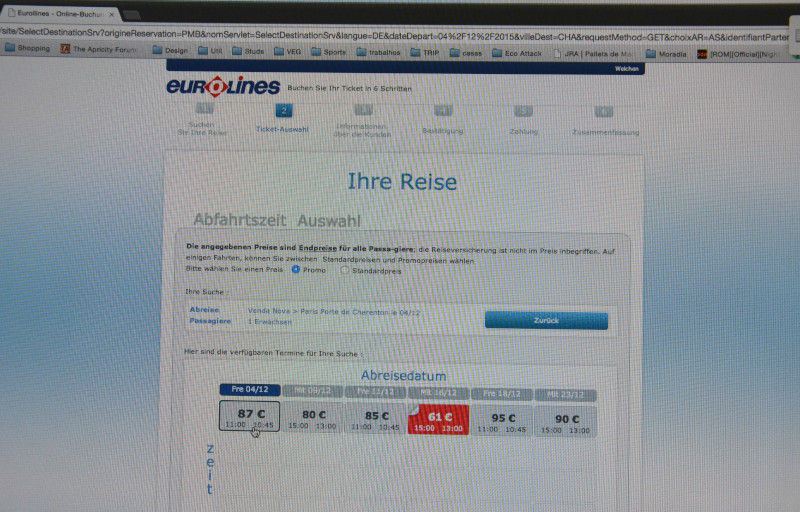Choose the 80 € fare
Screen dimensions: 800x512
tap(312, 418)
